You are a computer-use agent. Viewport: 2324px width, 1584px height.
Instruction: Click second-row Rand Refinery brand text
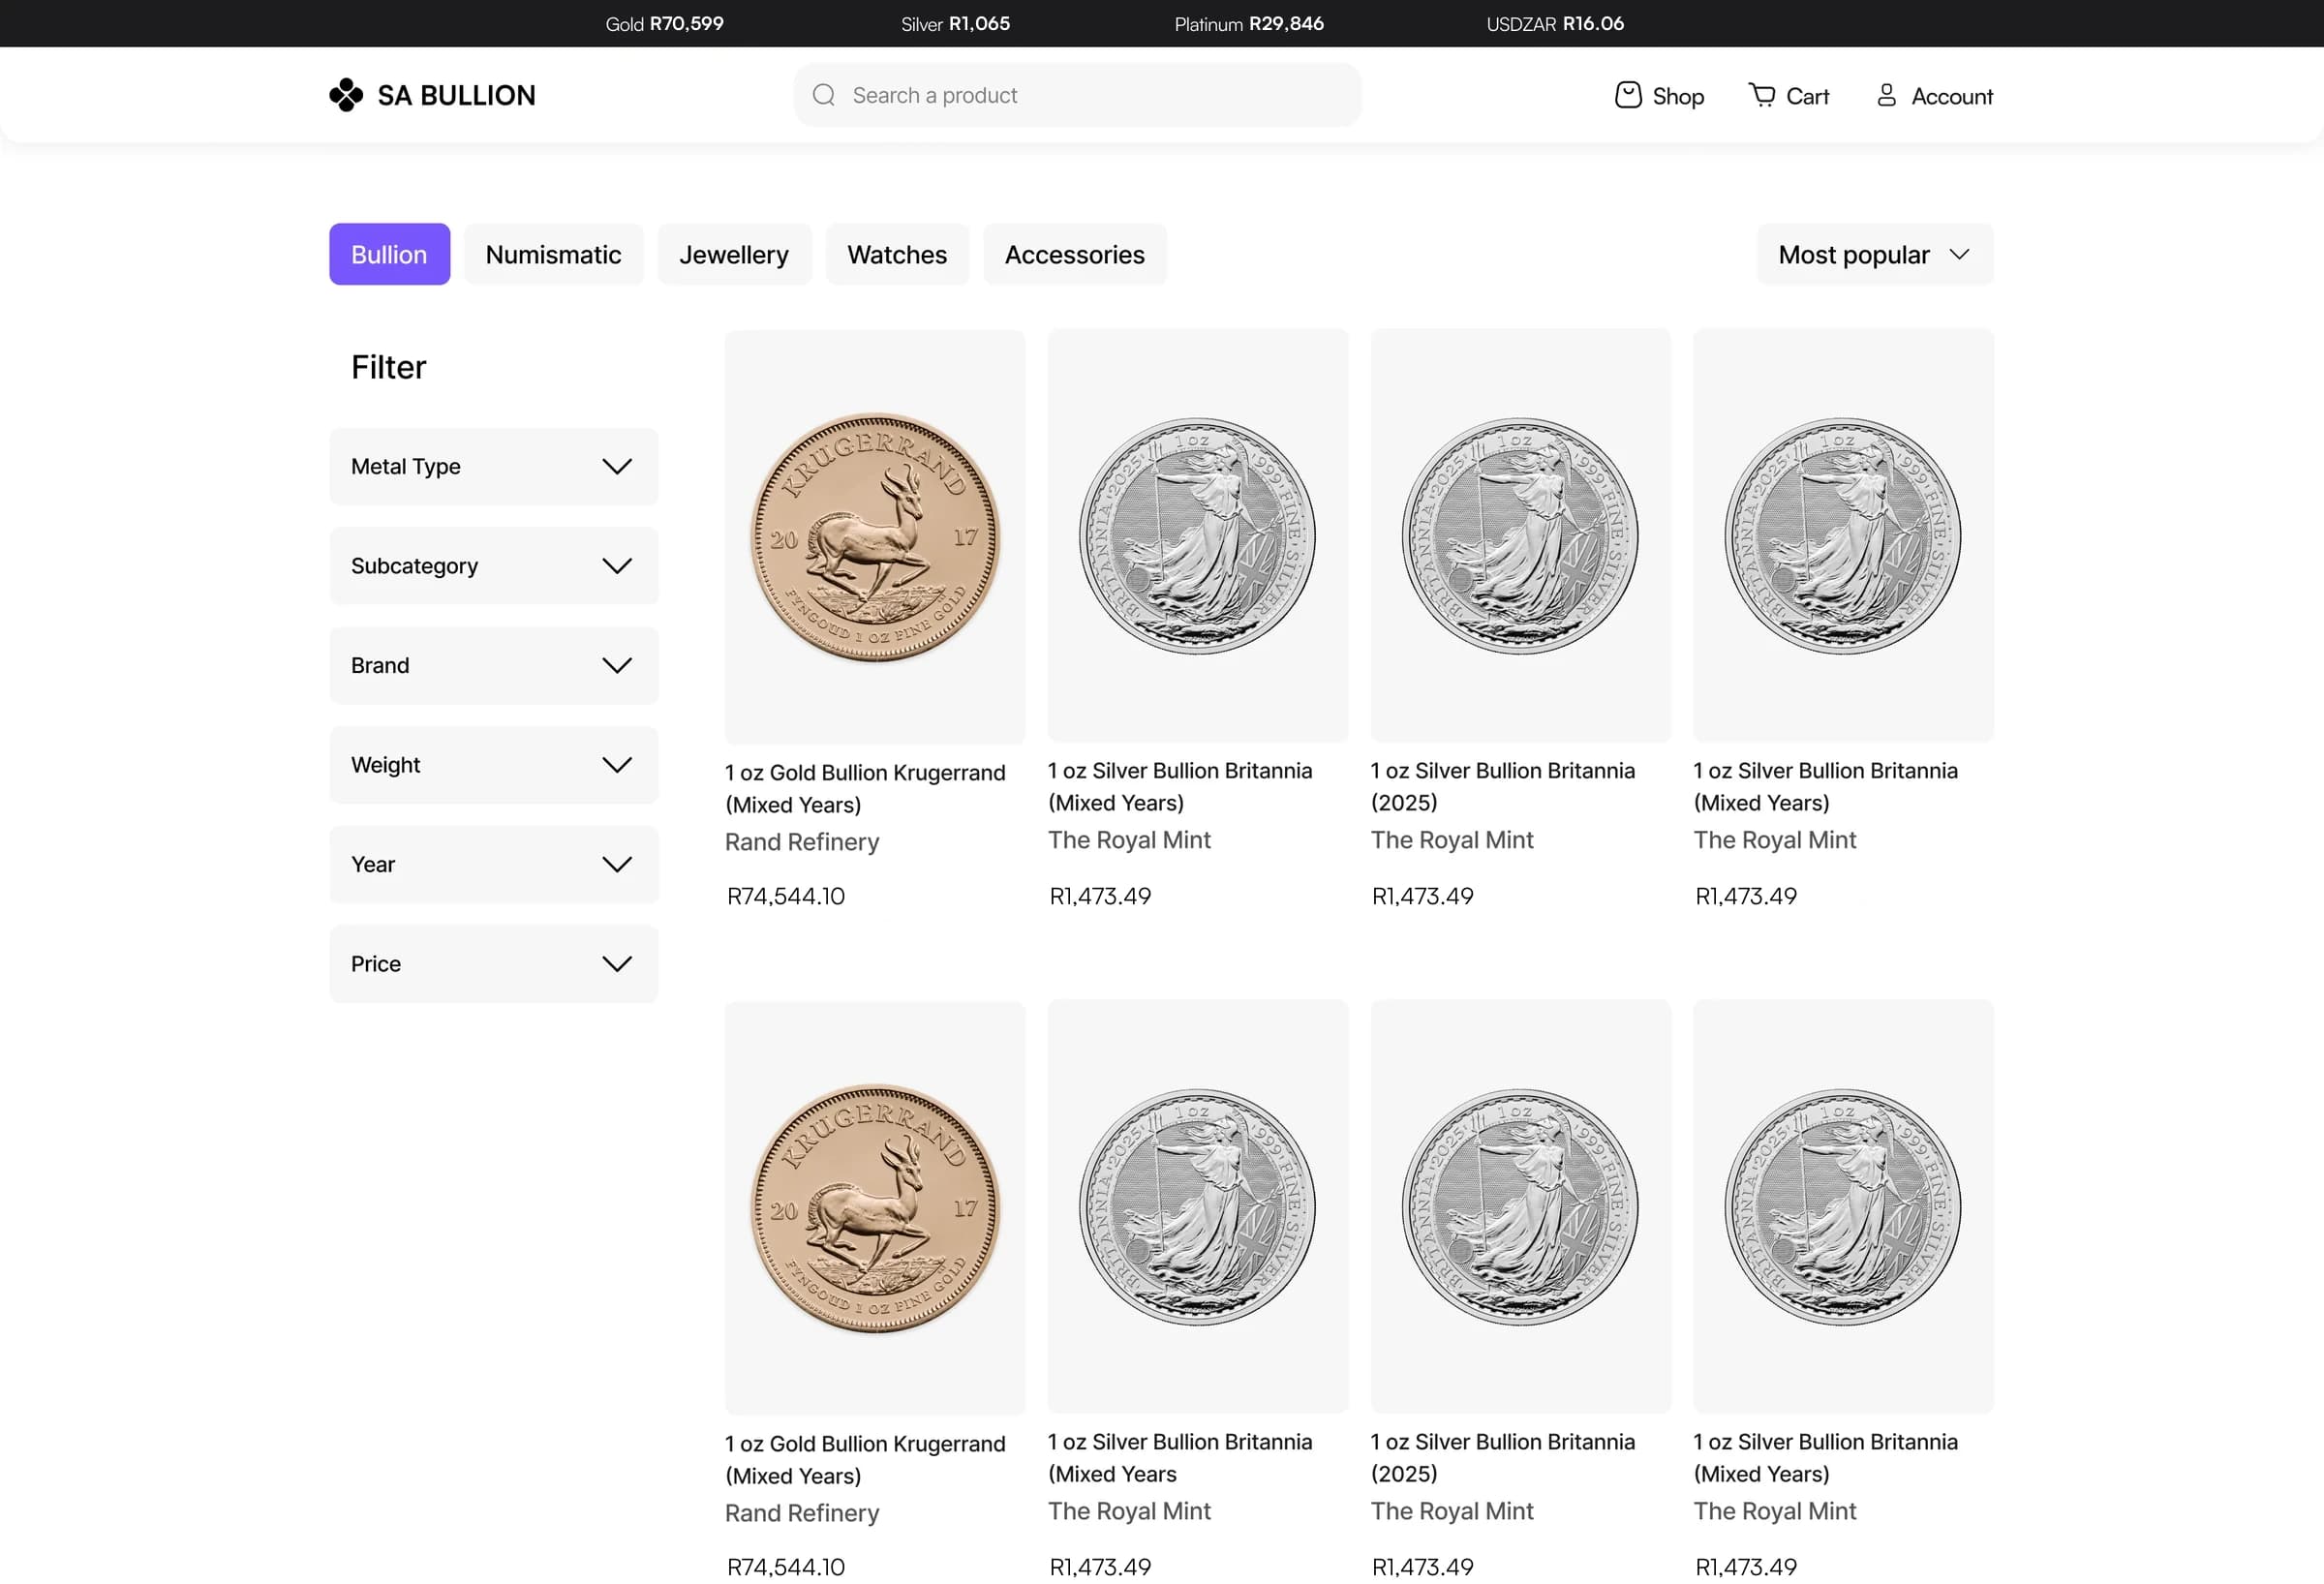point(802,1513)
